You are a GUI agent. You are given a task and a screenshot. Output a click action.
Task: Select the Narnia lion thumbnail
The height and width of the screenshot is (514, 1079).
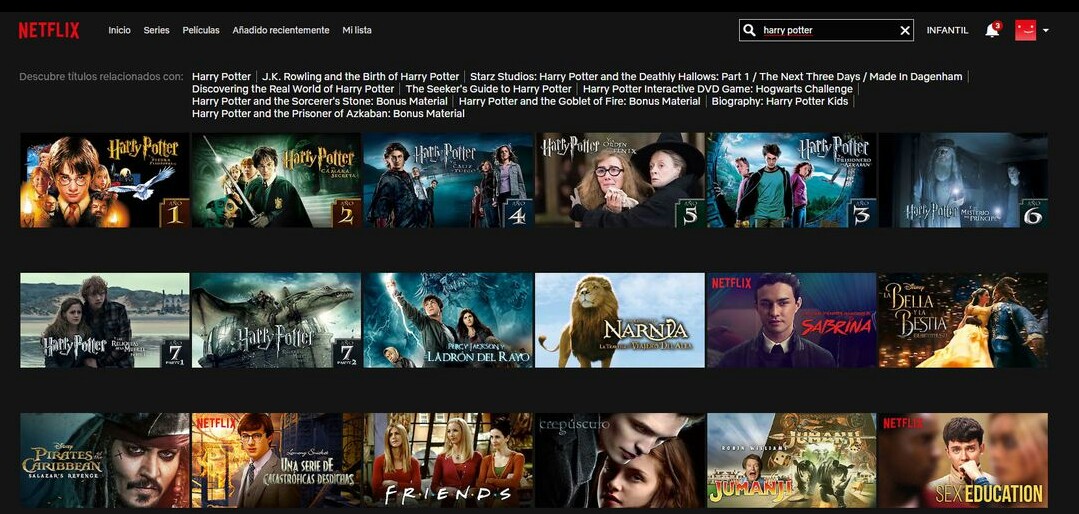click(619, 321)
